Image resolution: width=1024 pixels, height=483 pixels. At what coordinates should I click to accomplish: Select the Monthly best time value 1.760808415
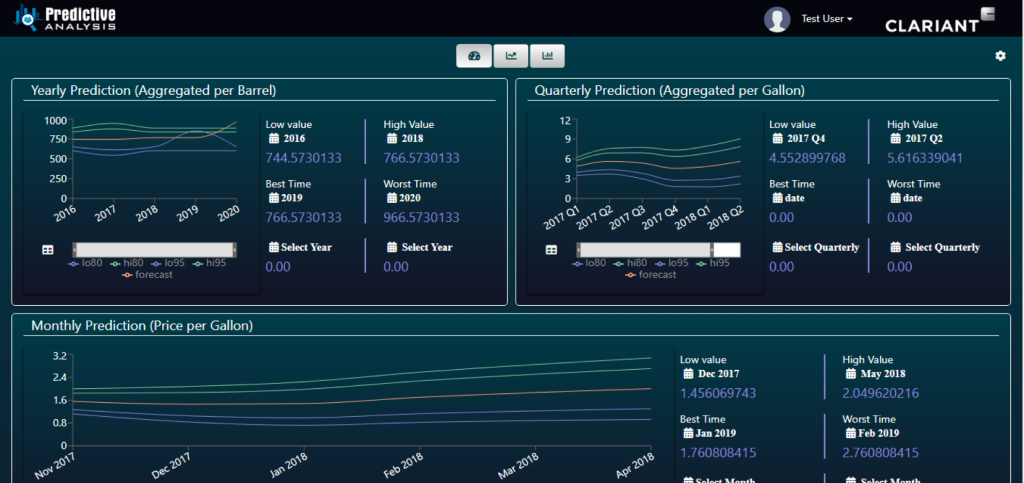pyautogui.click(x=718, y=452)
